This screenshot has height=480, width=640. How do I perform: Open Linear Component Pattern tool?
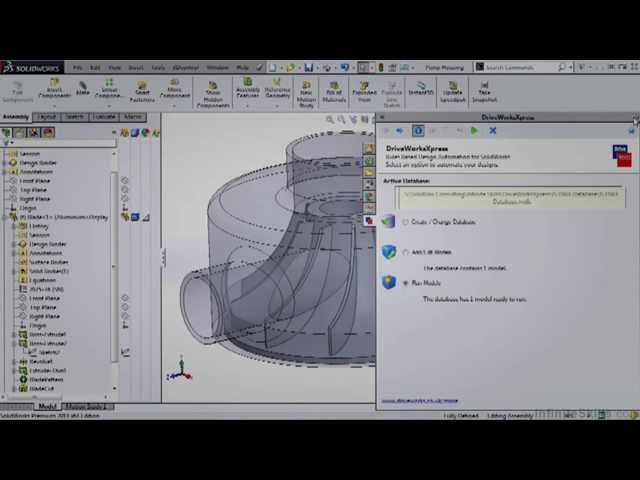(109, 88)
